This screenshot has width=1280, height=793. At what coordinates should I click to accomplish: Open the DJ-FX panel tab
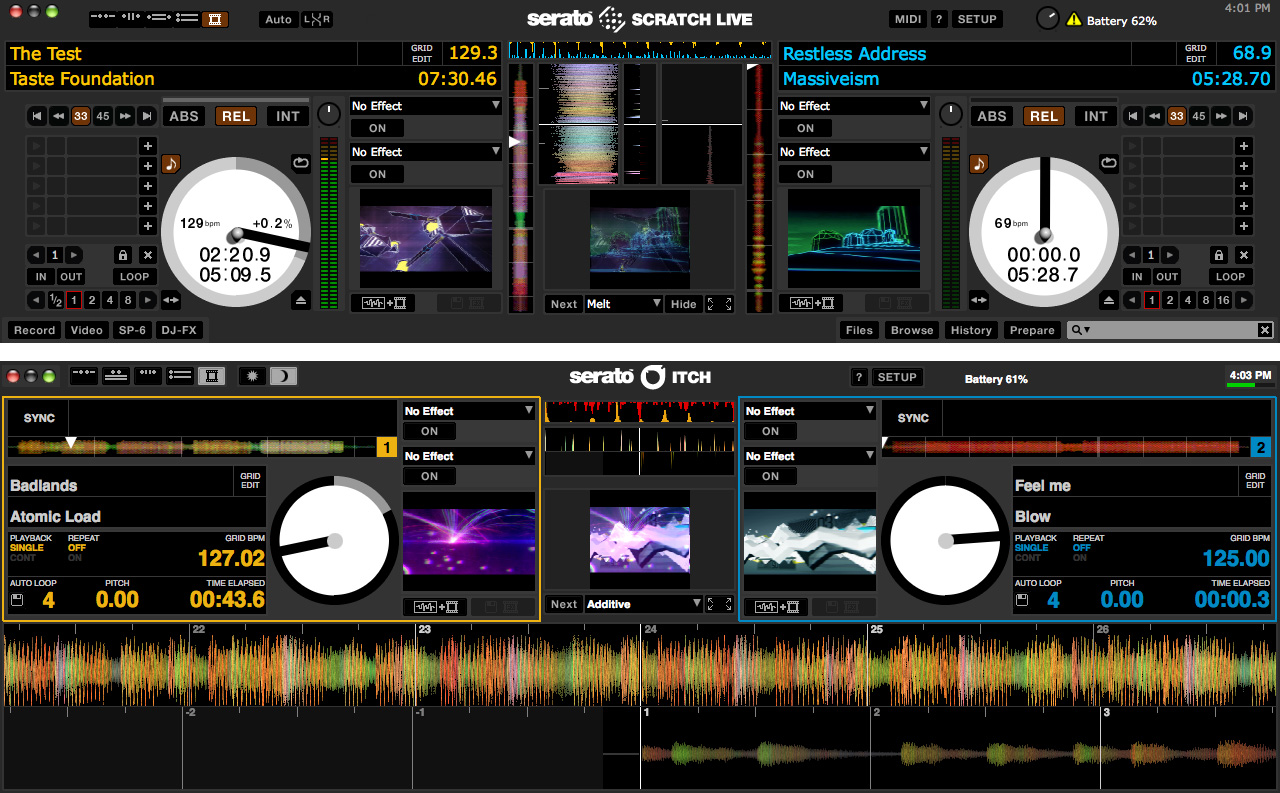click(179, 330)
